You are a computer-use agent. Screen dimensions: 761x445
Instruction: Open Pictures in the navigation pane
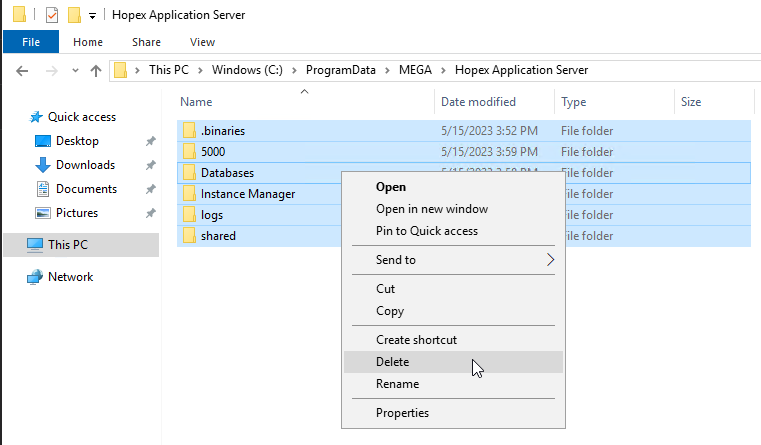[77, 213]
